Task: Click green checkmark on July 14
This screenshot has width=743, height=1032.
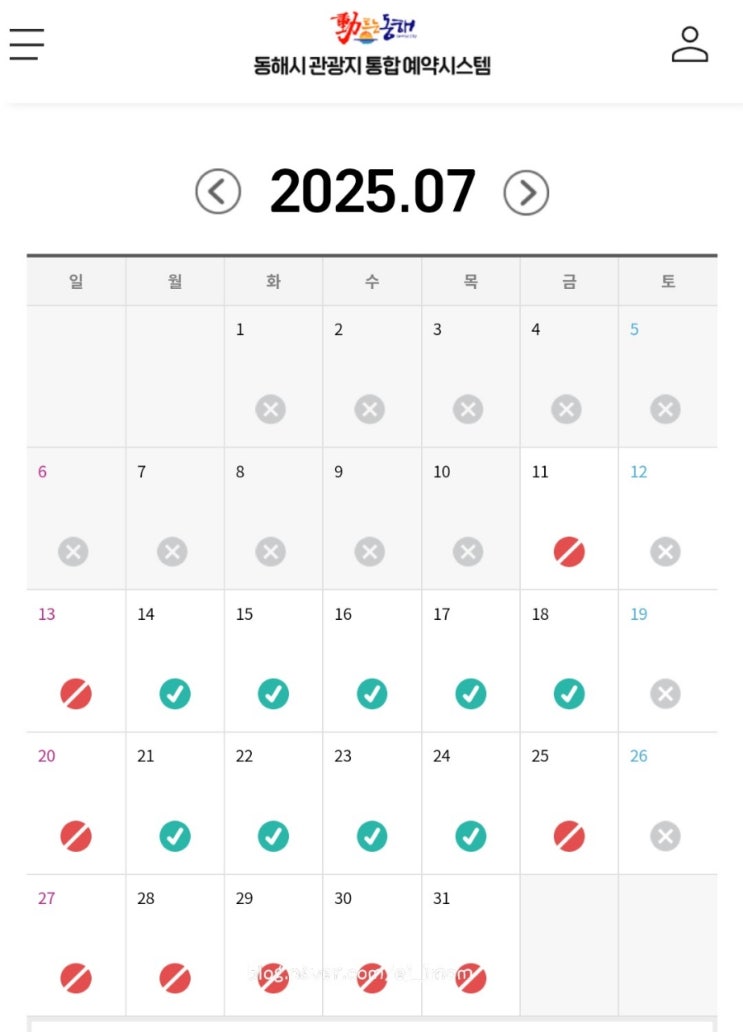Action: click(175, 693)
